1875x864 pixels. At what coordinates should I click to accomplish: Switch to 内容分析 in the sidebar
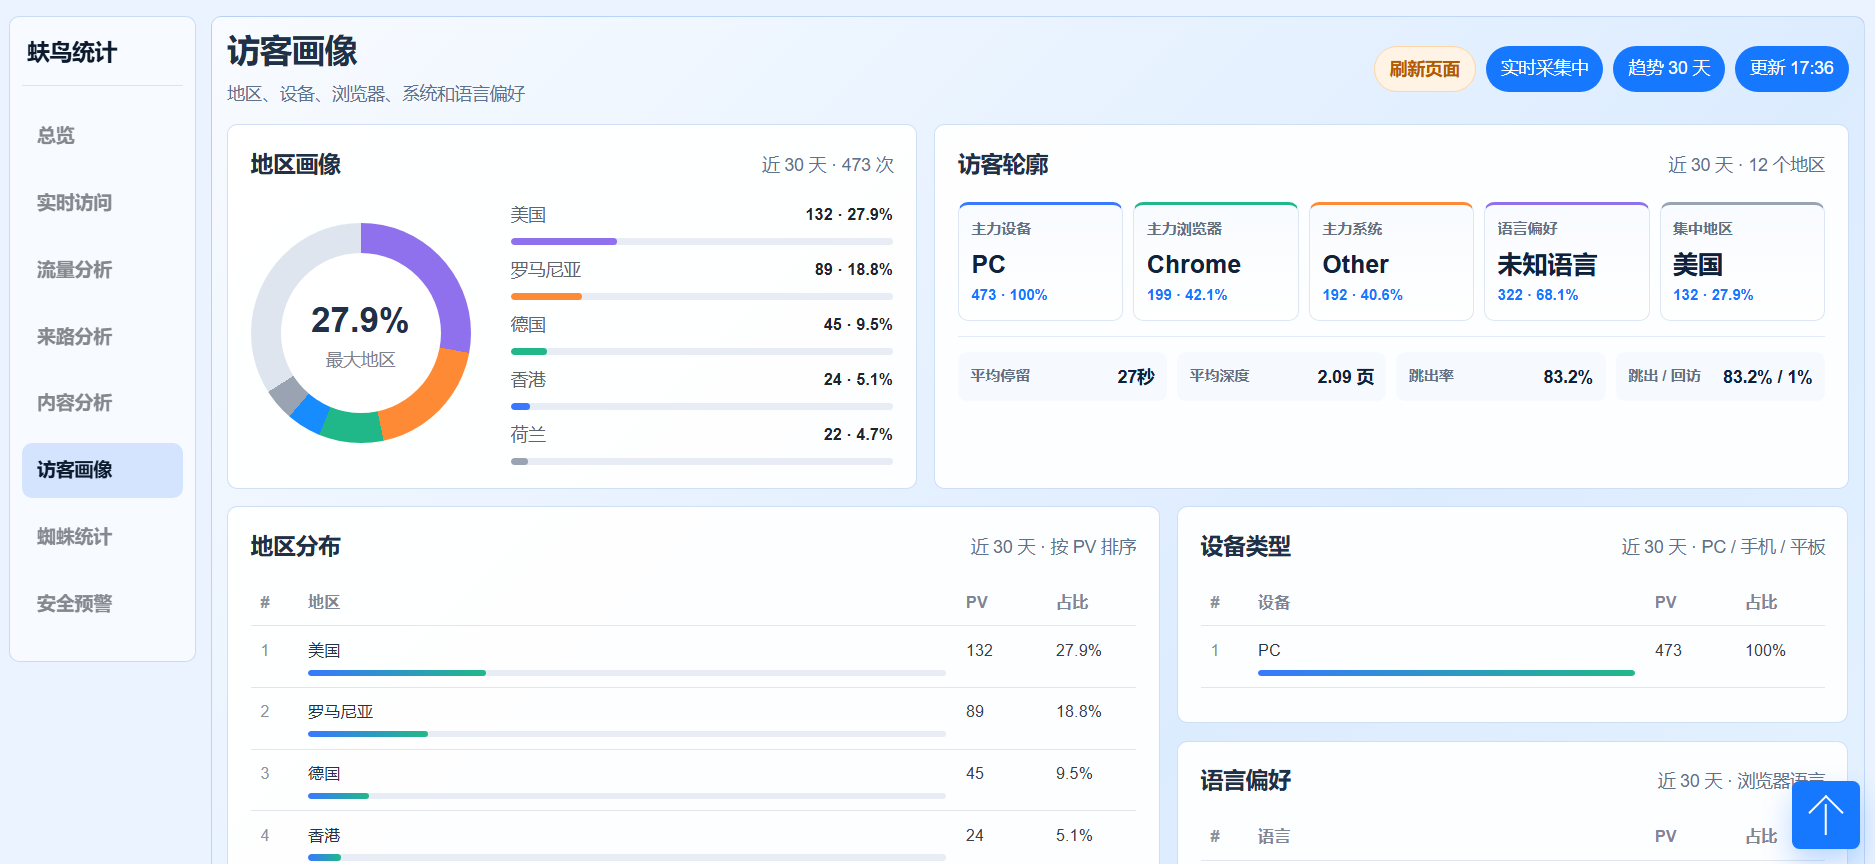[x=102, y=403]
